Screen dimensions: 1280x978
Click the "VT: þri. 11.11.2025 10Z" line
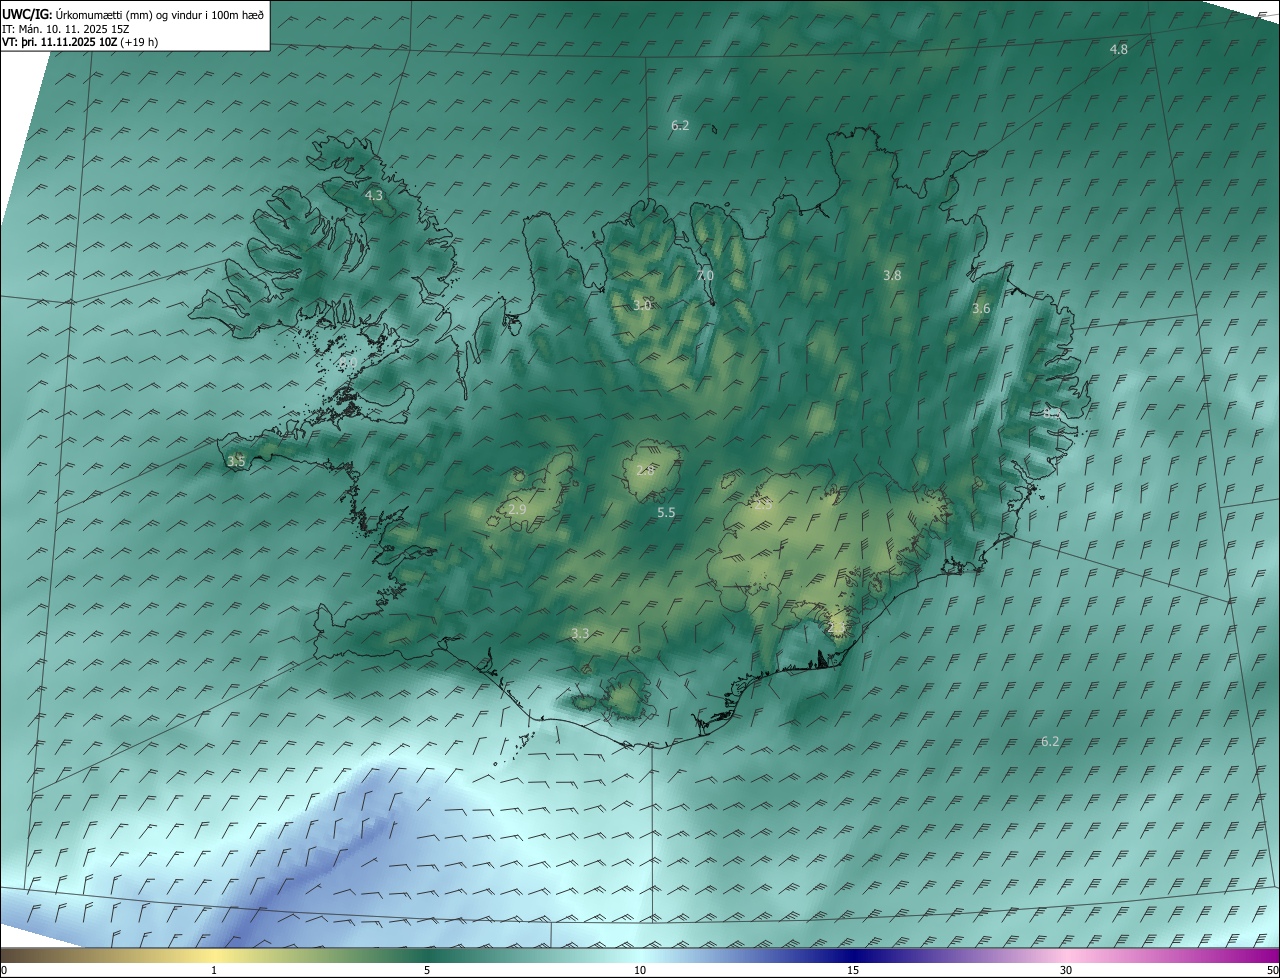[80, 42]
